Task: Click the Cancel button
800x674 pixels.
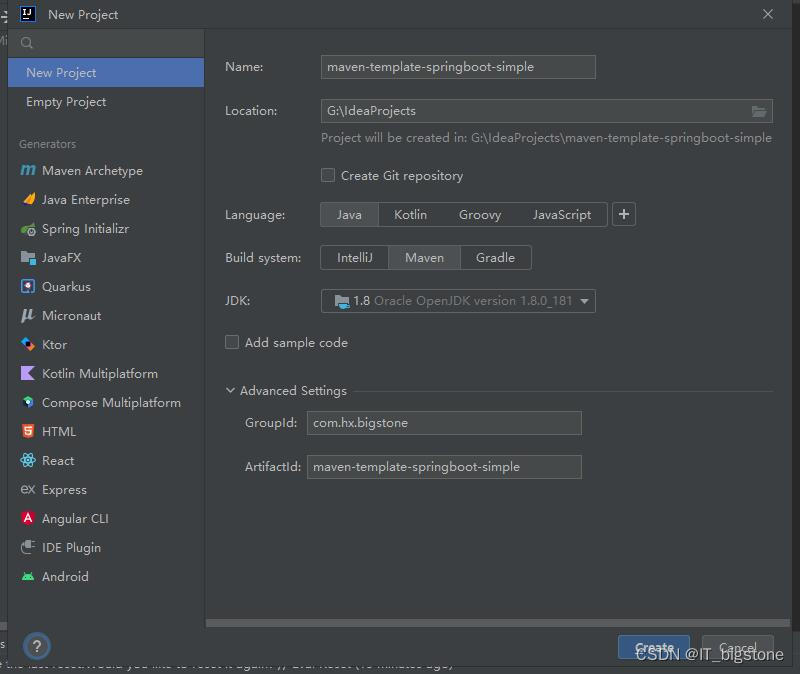Action: point(738,647)
